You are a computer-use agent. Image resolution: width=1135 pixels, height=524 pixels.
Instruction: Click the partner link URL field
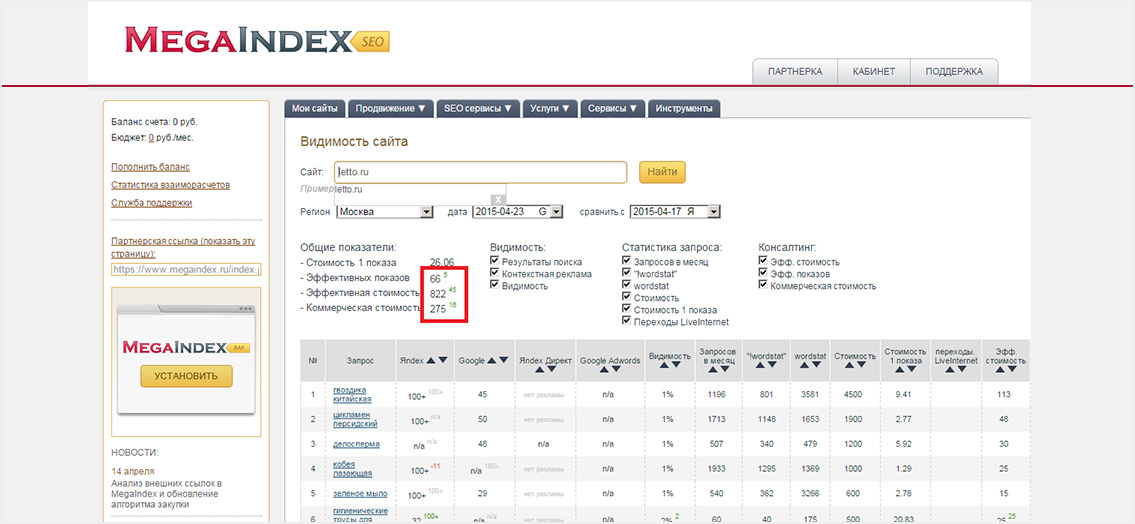click(x=186, y=269)
